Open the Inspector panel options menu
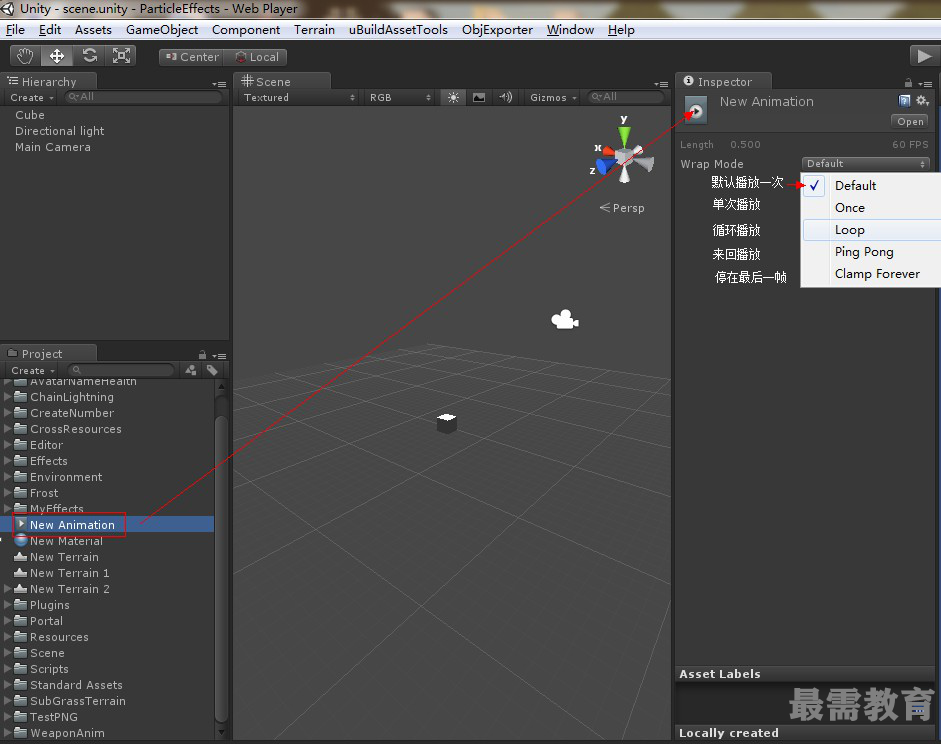This screenshot has width=941, height=744. click(925, 84)
